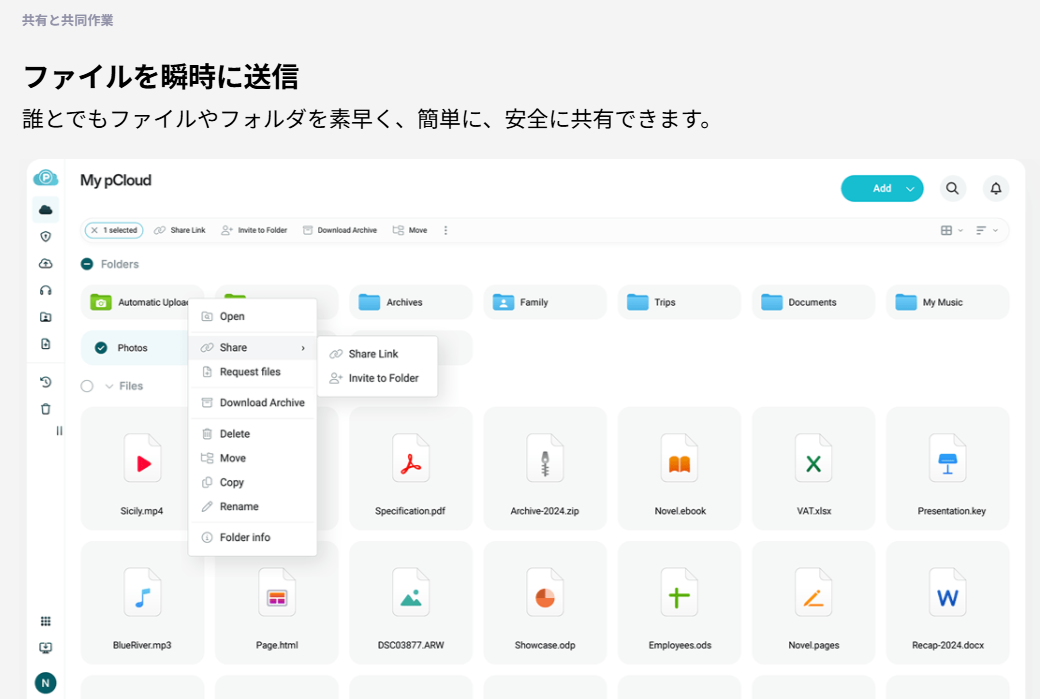This screenshot has width=1040, height=699.
Task: Click the user avatar N icon
Action: click(45, 683)
